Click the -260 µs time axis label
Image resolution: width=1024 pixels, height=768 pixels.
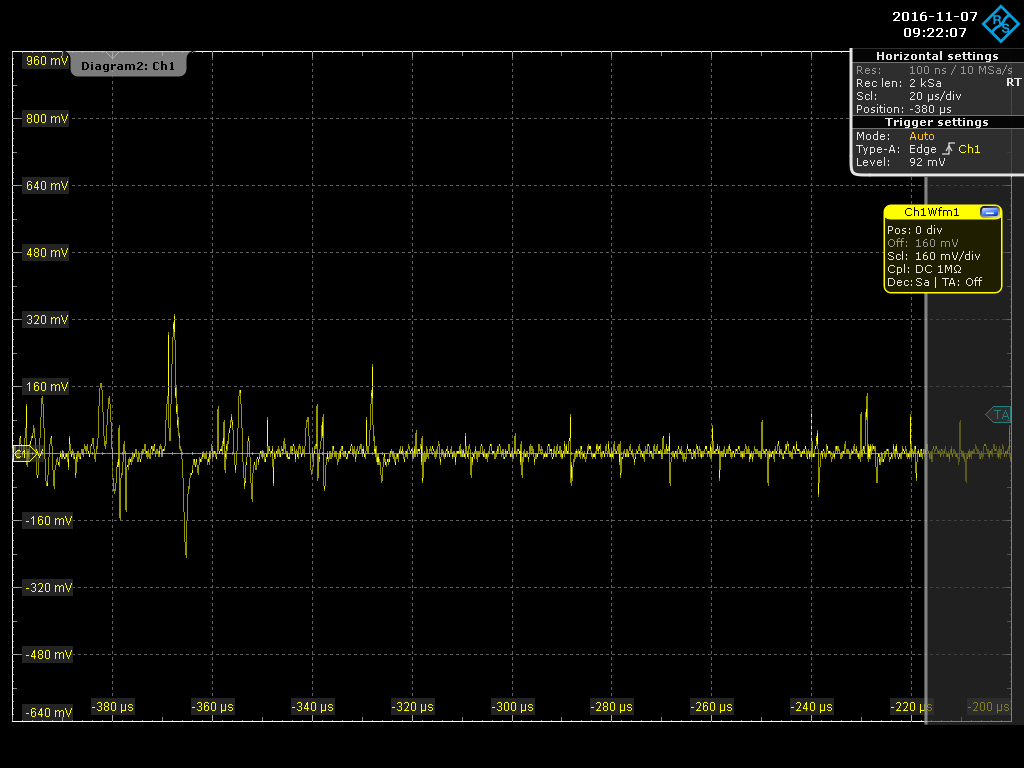pos(711,707)
